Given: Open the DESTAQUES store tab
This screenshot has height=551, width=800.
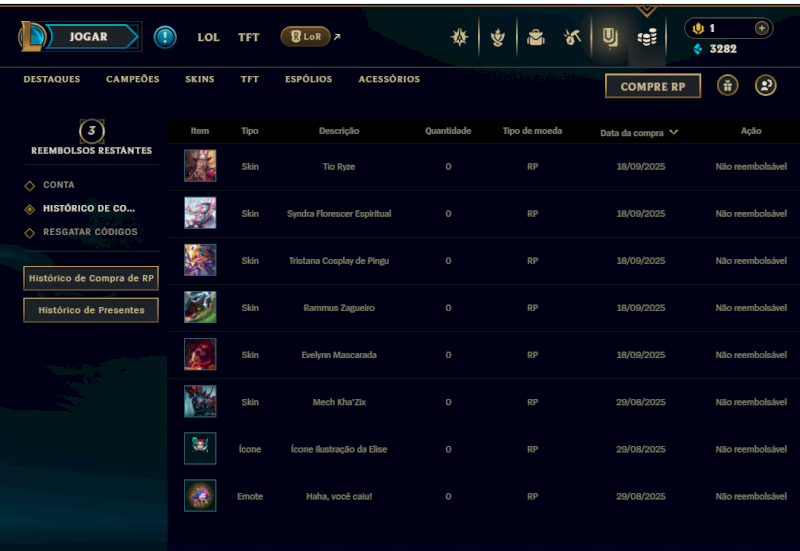Looking at the screenshot, I should 52,79.
